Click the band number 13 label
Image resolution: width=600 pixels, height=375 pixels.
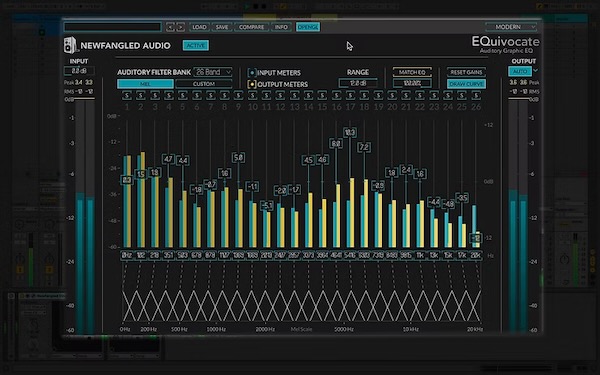pyautogui.click(x=294, y=107)
